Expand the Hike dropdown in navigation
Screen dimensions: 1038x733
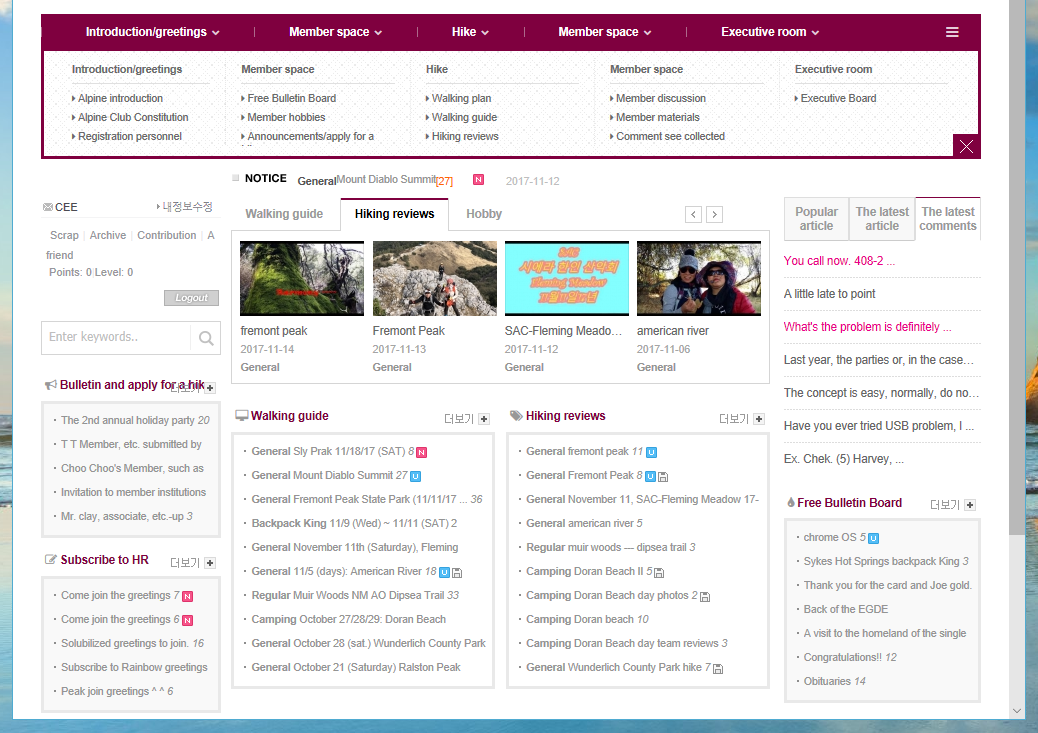click(470, 32)
